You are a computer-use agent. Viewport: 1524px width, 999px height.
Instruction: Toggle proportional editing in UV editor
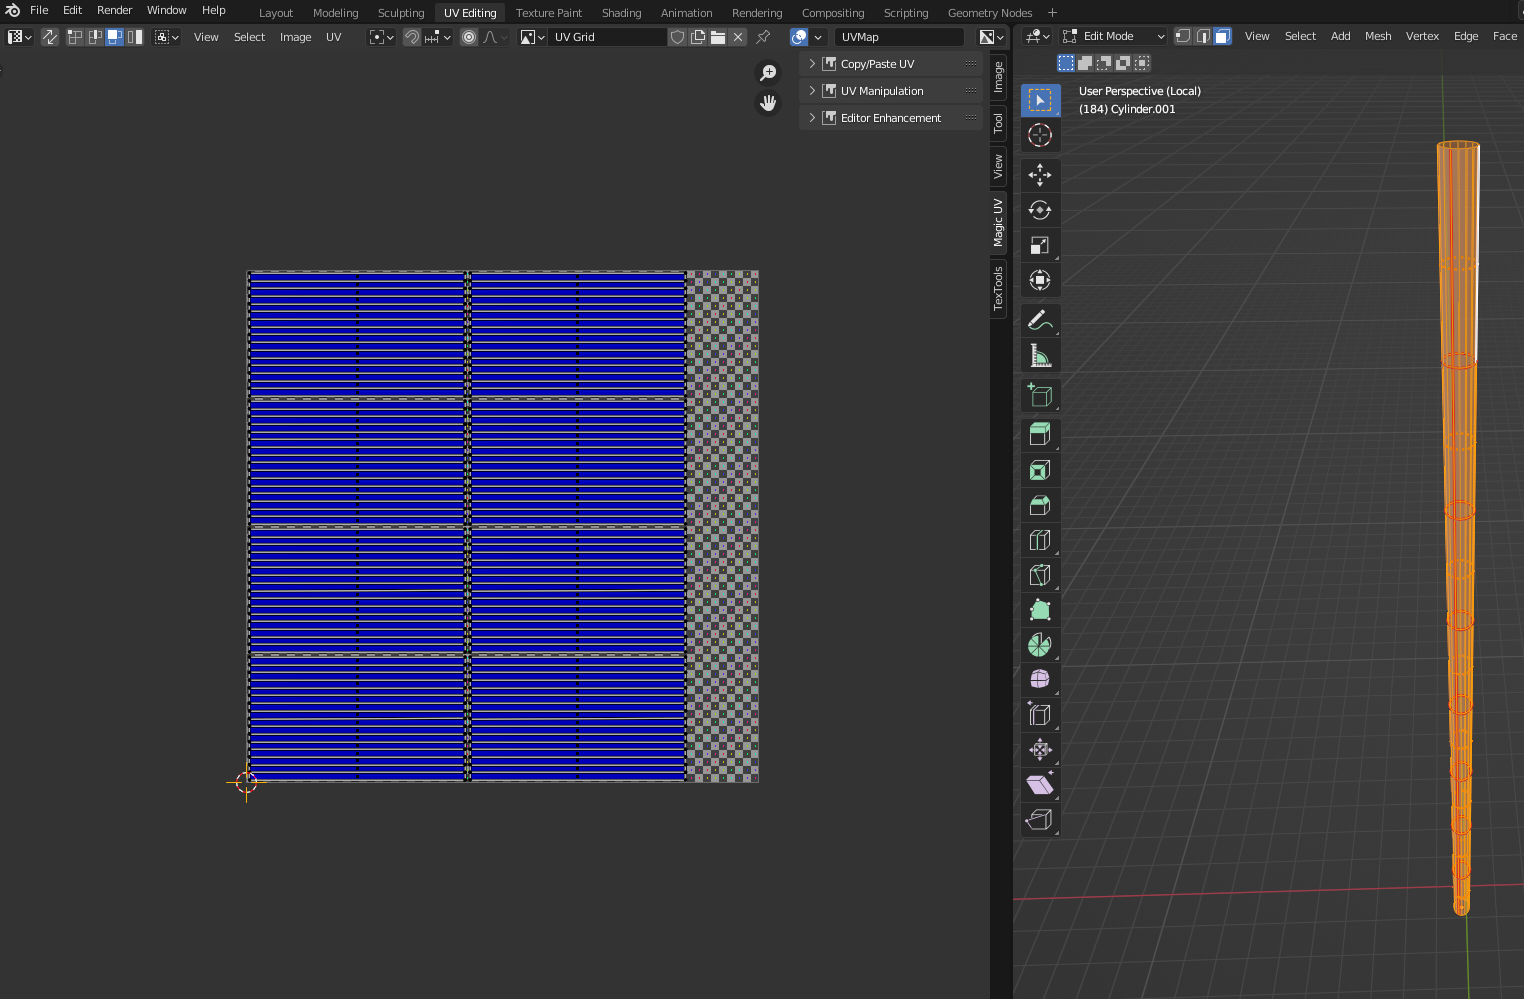point(469,37)
